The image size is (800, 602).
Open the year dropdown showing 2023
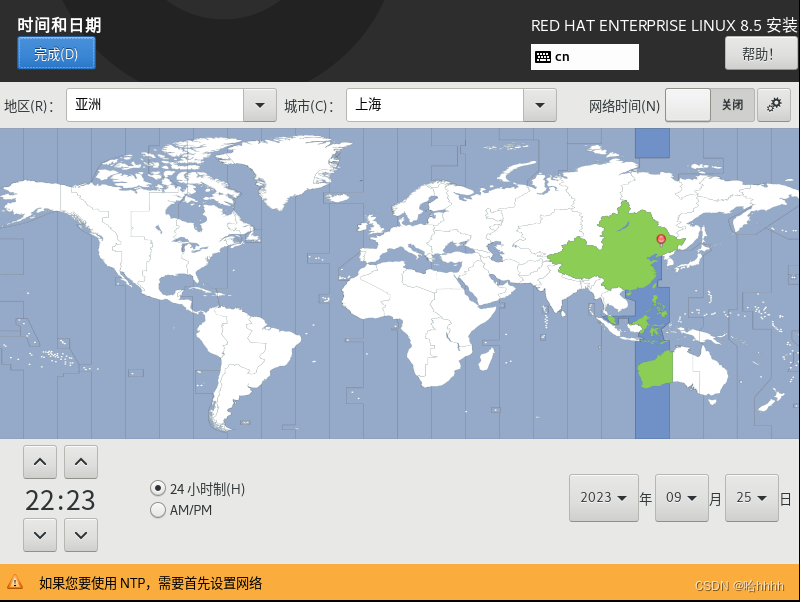coord(604,497)
